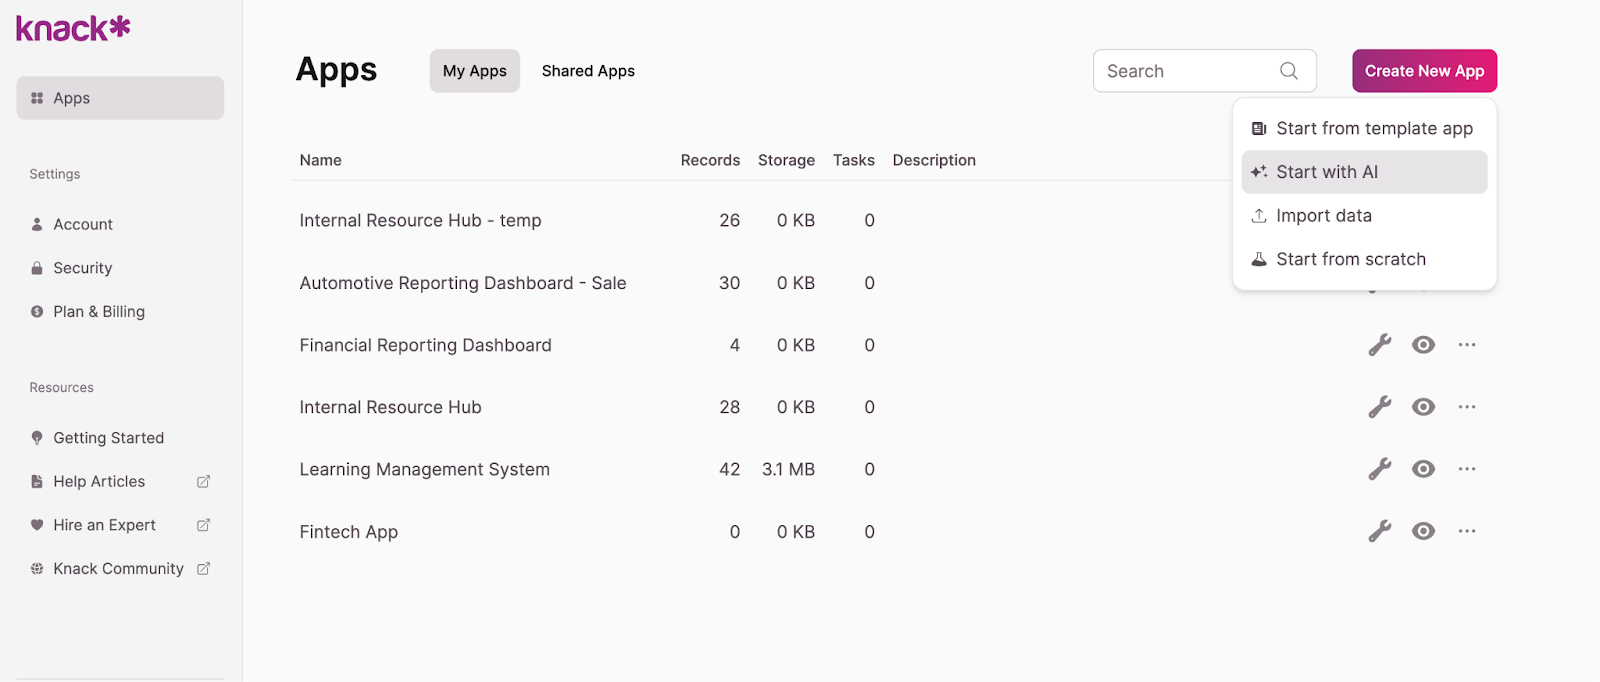
Task: Click the wrench icon for Financial Reporting Dashboard
Action: click(x=1380, y=345)
